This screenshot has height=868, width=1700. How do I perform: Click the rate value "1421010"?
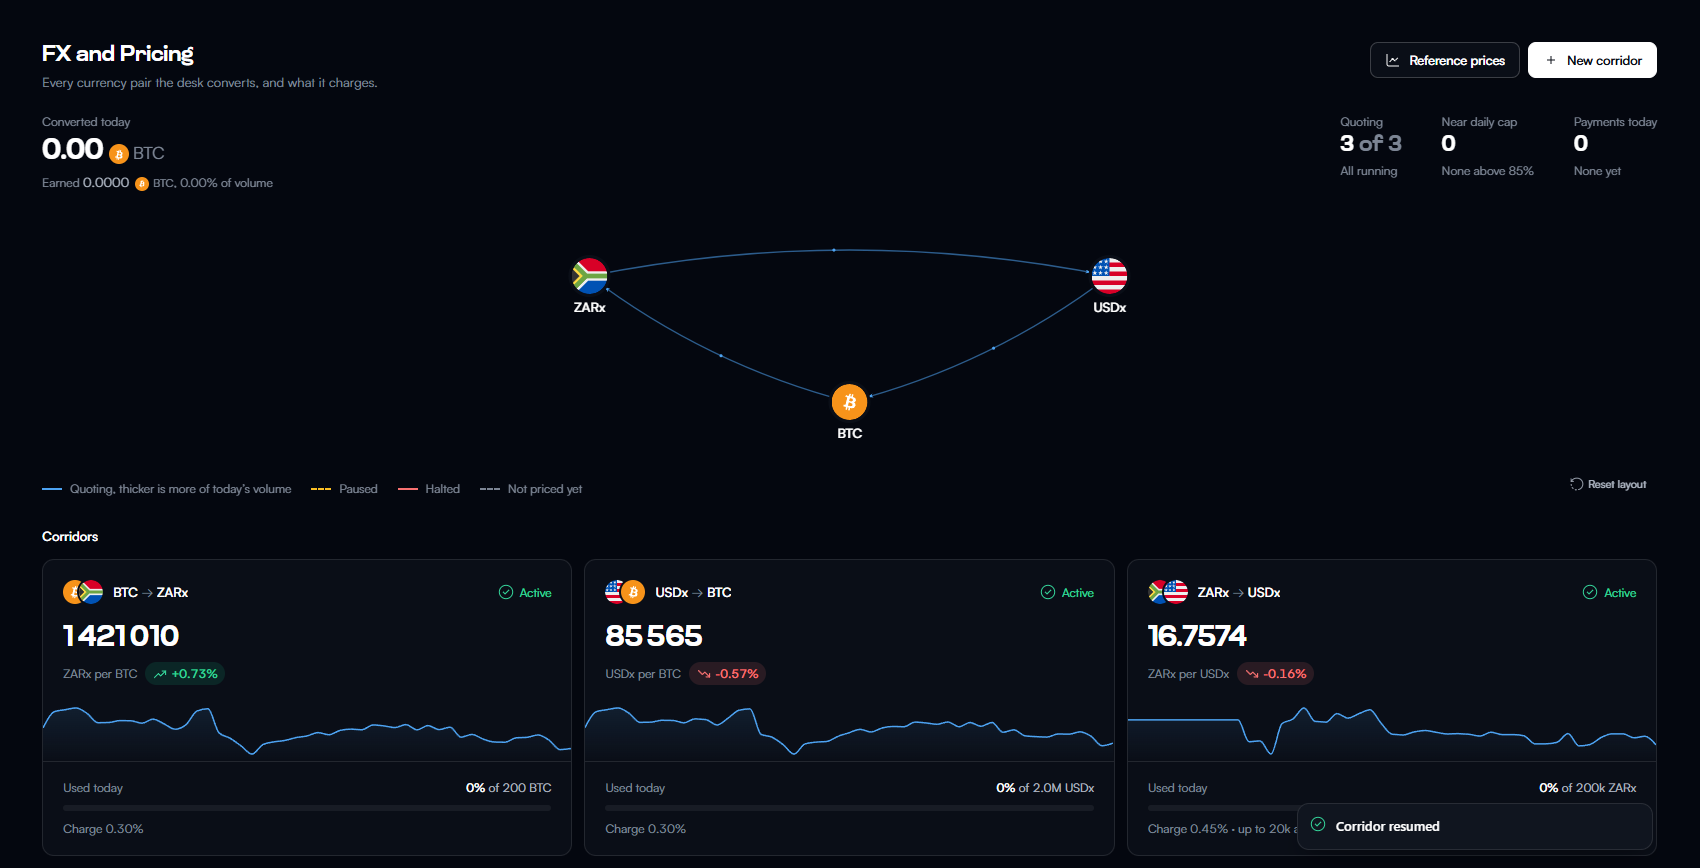coord(121,636)
